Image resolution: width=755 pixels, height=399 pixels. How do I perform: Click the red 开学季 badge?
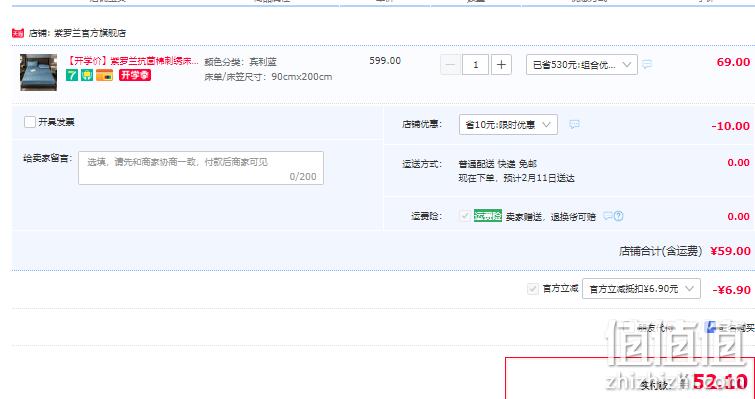(135, 75)
